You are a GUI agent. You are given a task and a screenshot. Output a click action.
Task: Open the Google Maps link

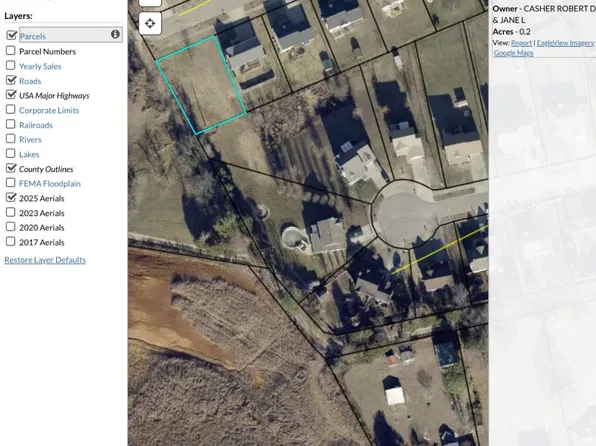point(514,53)
